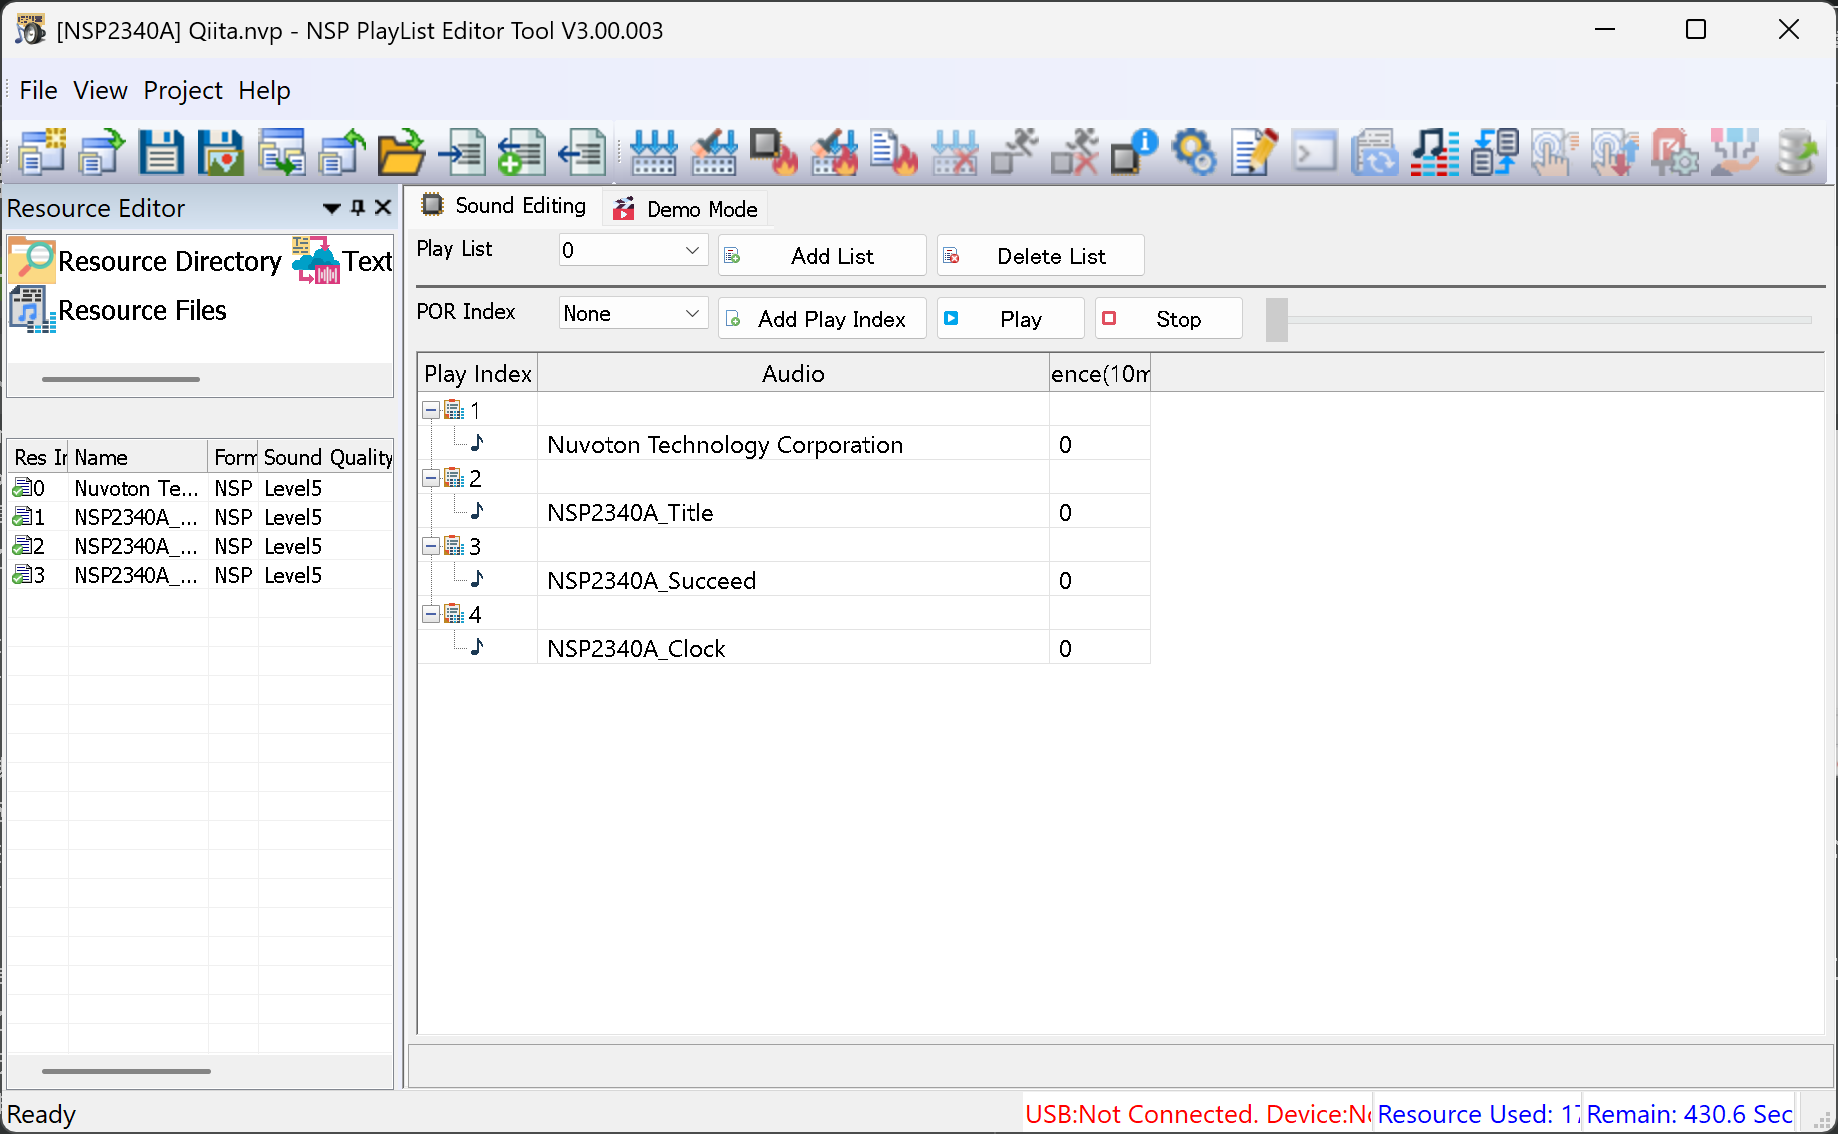The image size is (1838, 1134).
Task: Click the new project toolbar icon
Action: 41,152
